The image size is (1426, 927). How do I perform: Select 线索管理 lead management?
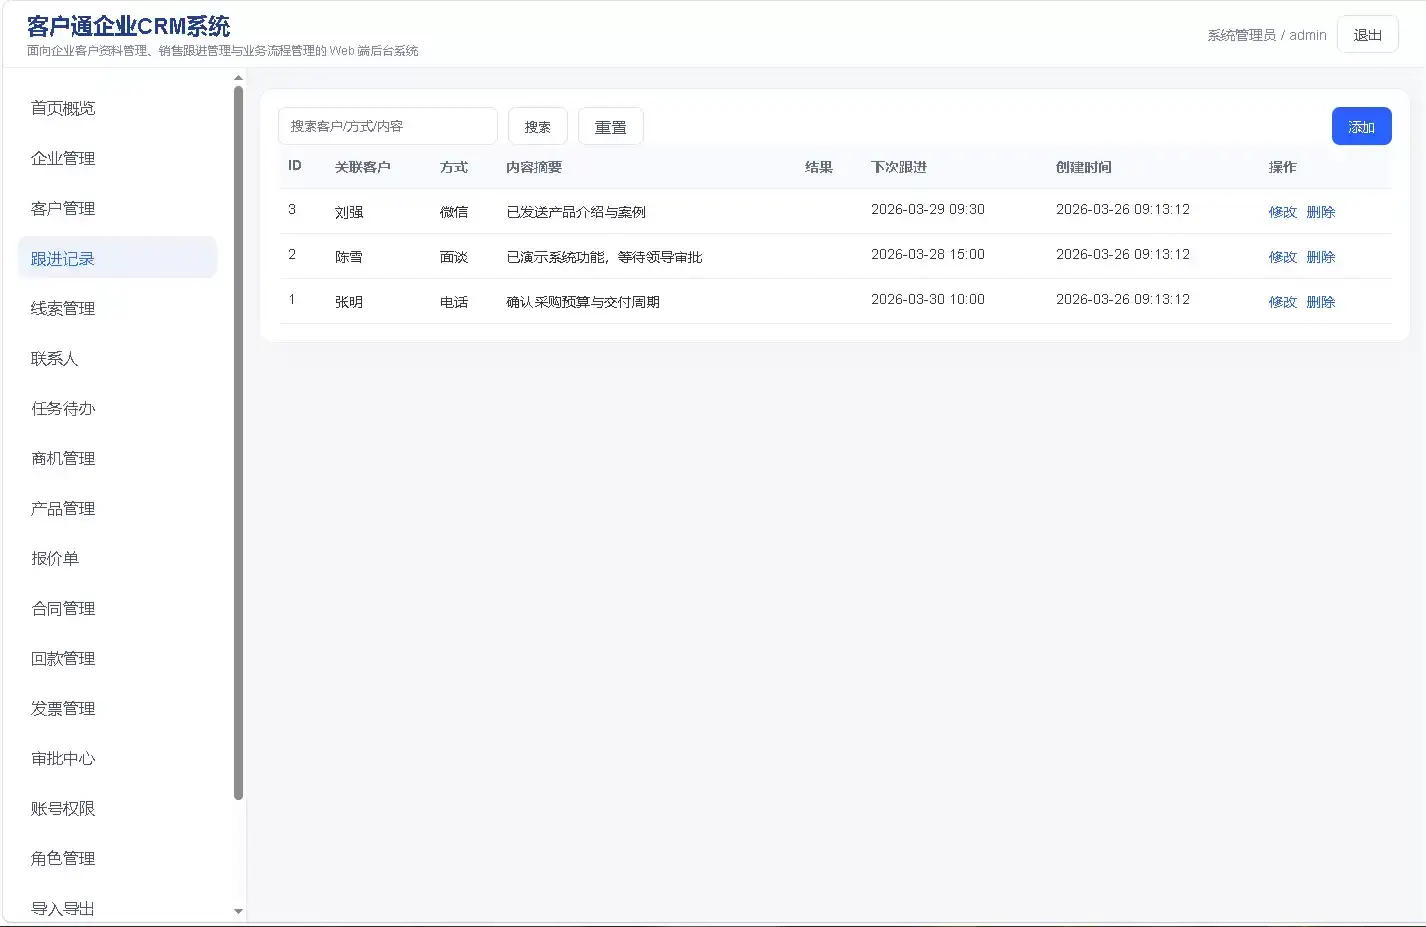tap(63, 307)
